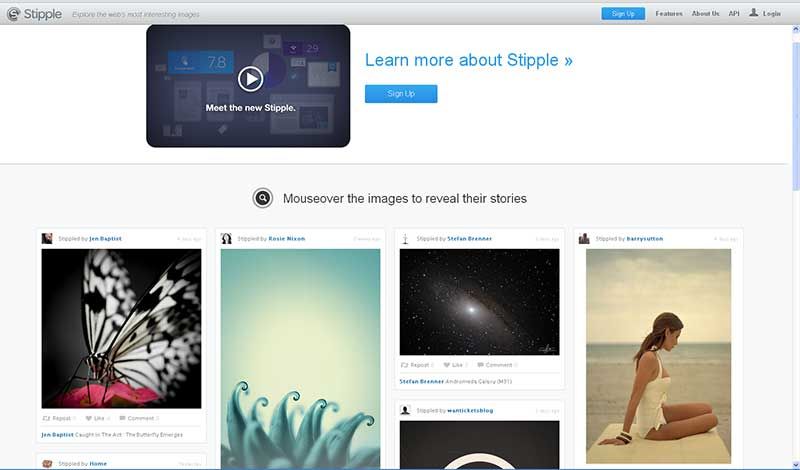
Task: Click Stefan Brenner's avatar icon
Action: [x=405, y=238]
